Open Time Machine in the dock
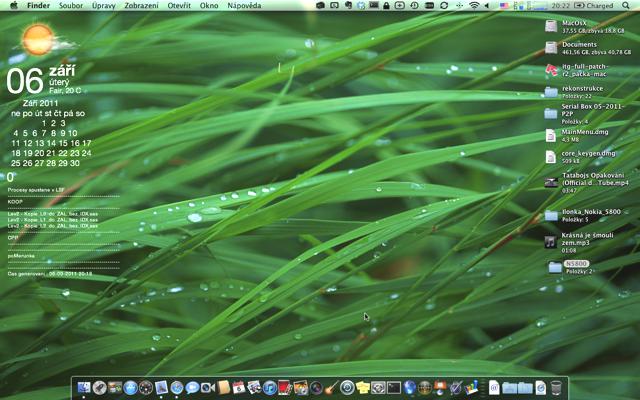This screenshot has width=640, height=400. coord(347,387)
